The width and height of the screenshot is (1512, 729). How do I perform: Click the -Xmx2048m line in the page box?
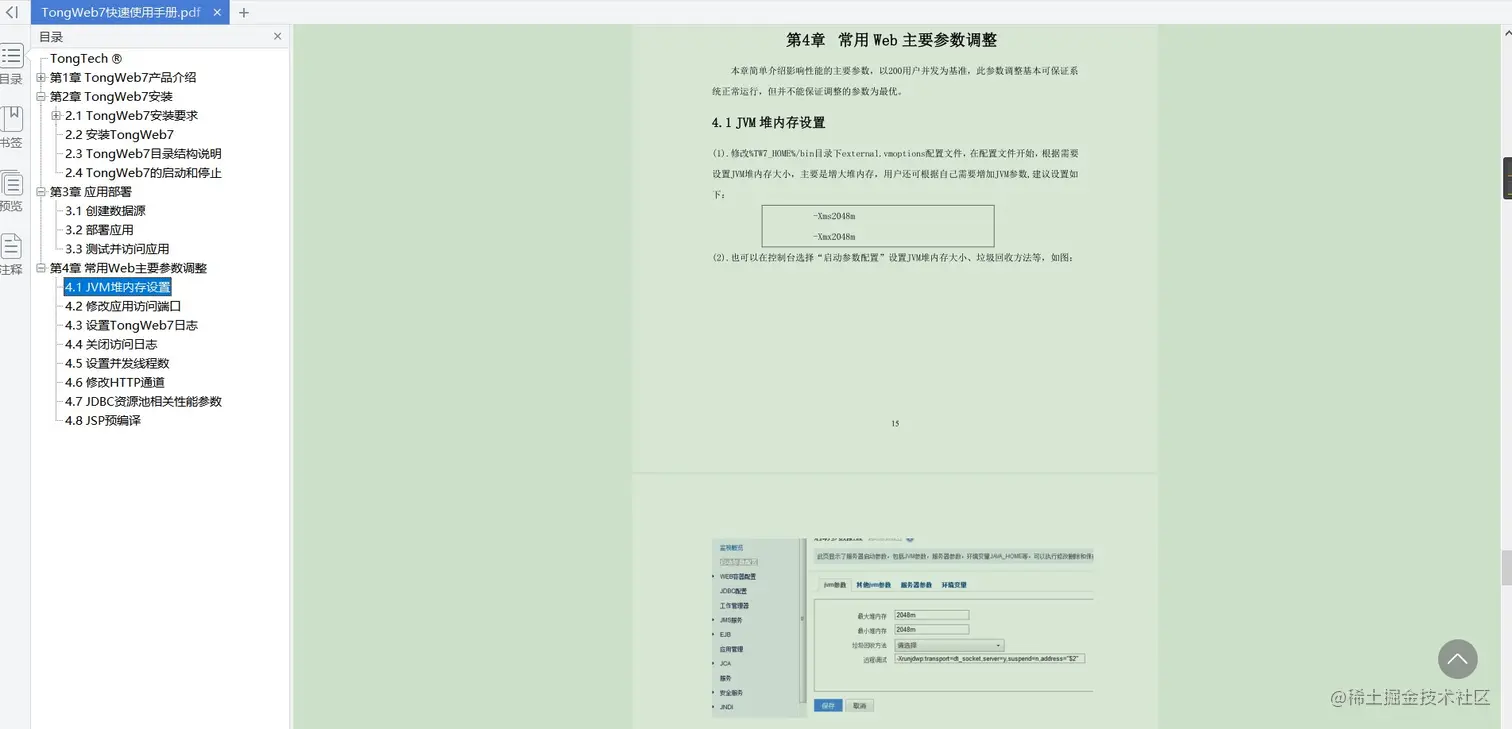pyautogui.click(x=835, y=237)
